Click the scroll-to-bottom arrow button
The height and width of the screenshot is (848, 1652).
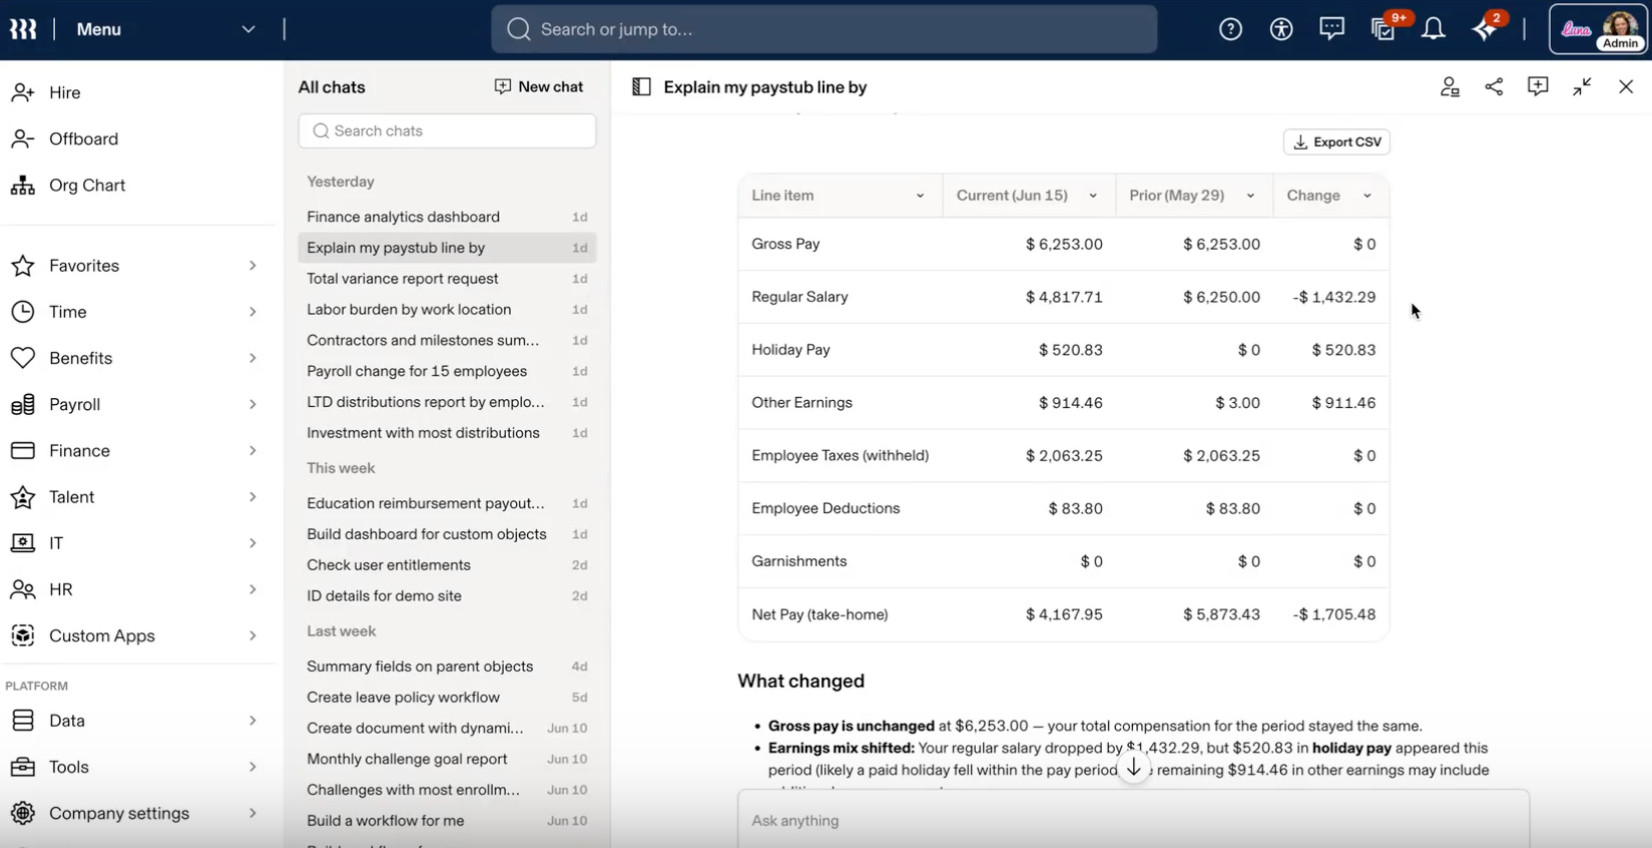(1133, 768)
